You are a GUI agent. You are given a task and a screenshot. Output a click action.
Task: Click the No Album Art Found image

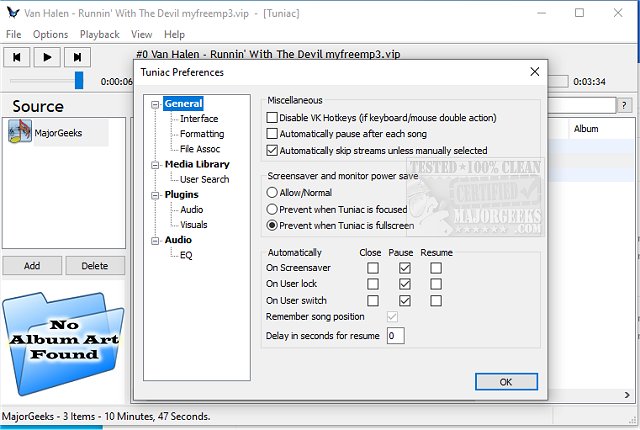[64, 343]
